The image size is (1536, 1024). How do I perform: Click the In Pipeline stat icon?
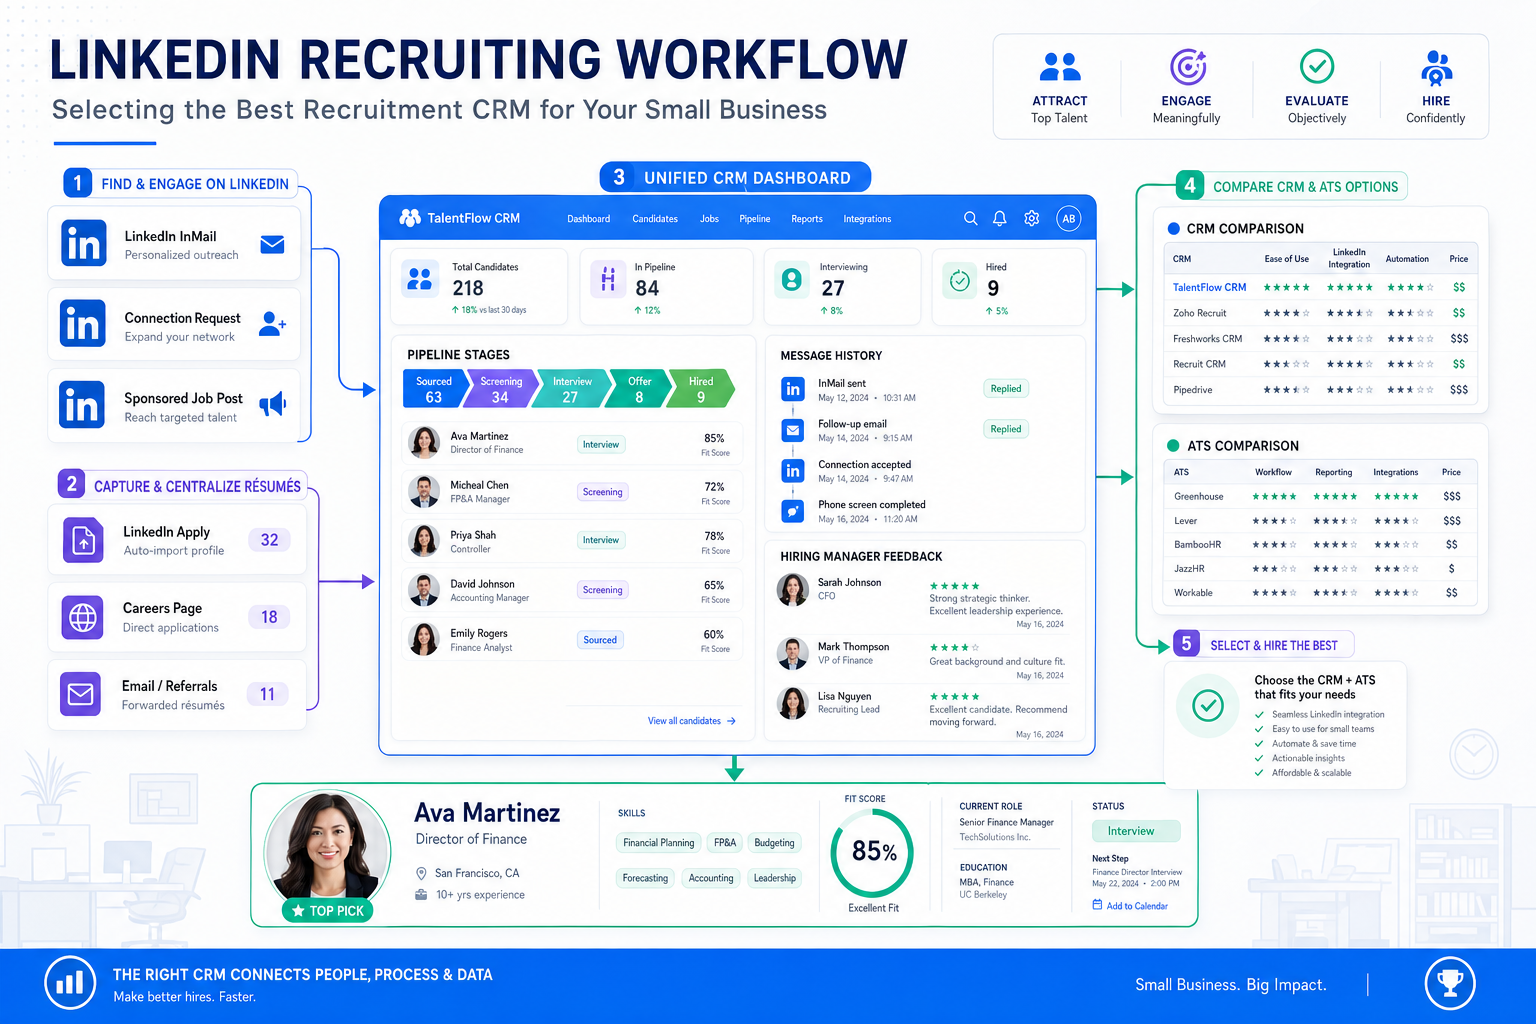(608, 279)
